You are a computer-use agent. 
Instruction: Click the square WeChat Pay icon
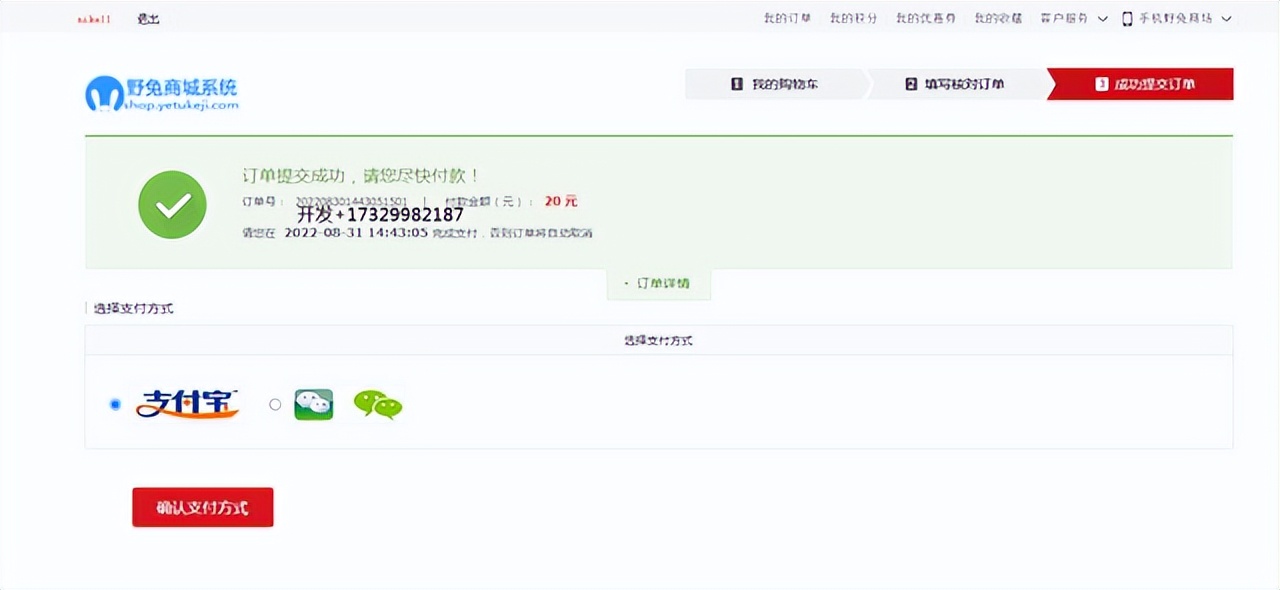[x=313, y=403]
